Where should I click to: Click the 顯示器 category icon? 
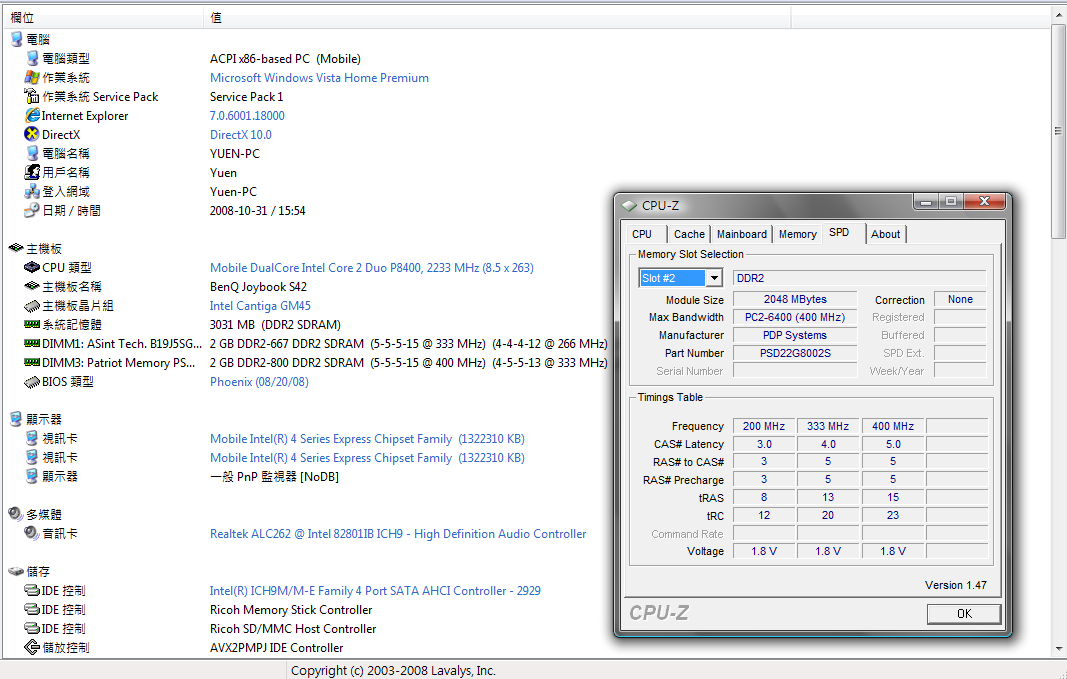click(x=16, y=419)
